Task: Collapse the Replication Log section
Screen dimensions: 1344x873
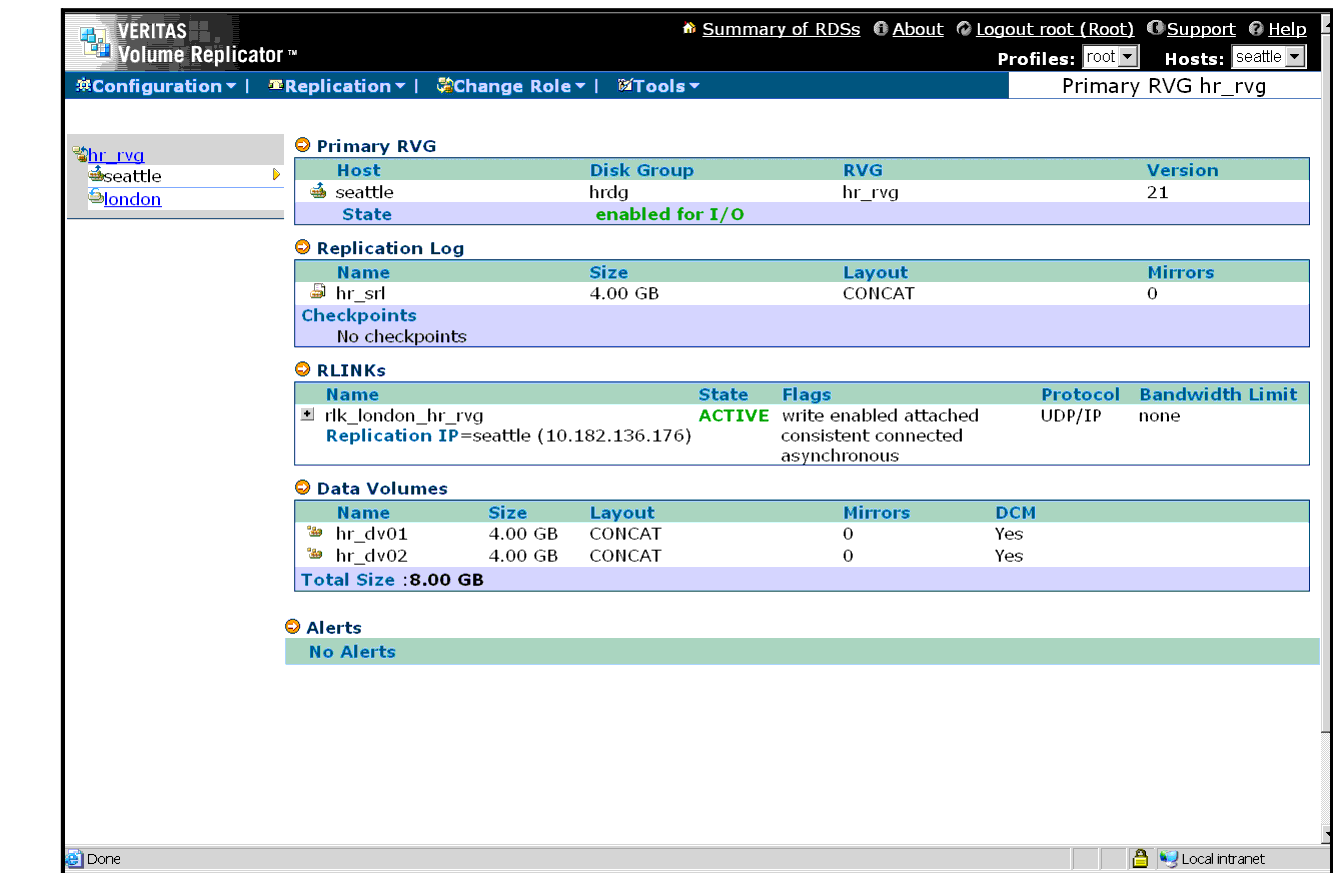Action: (303, 247)
